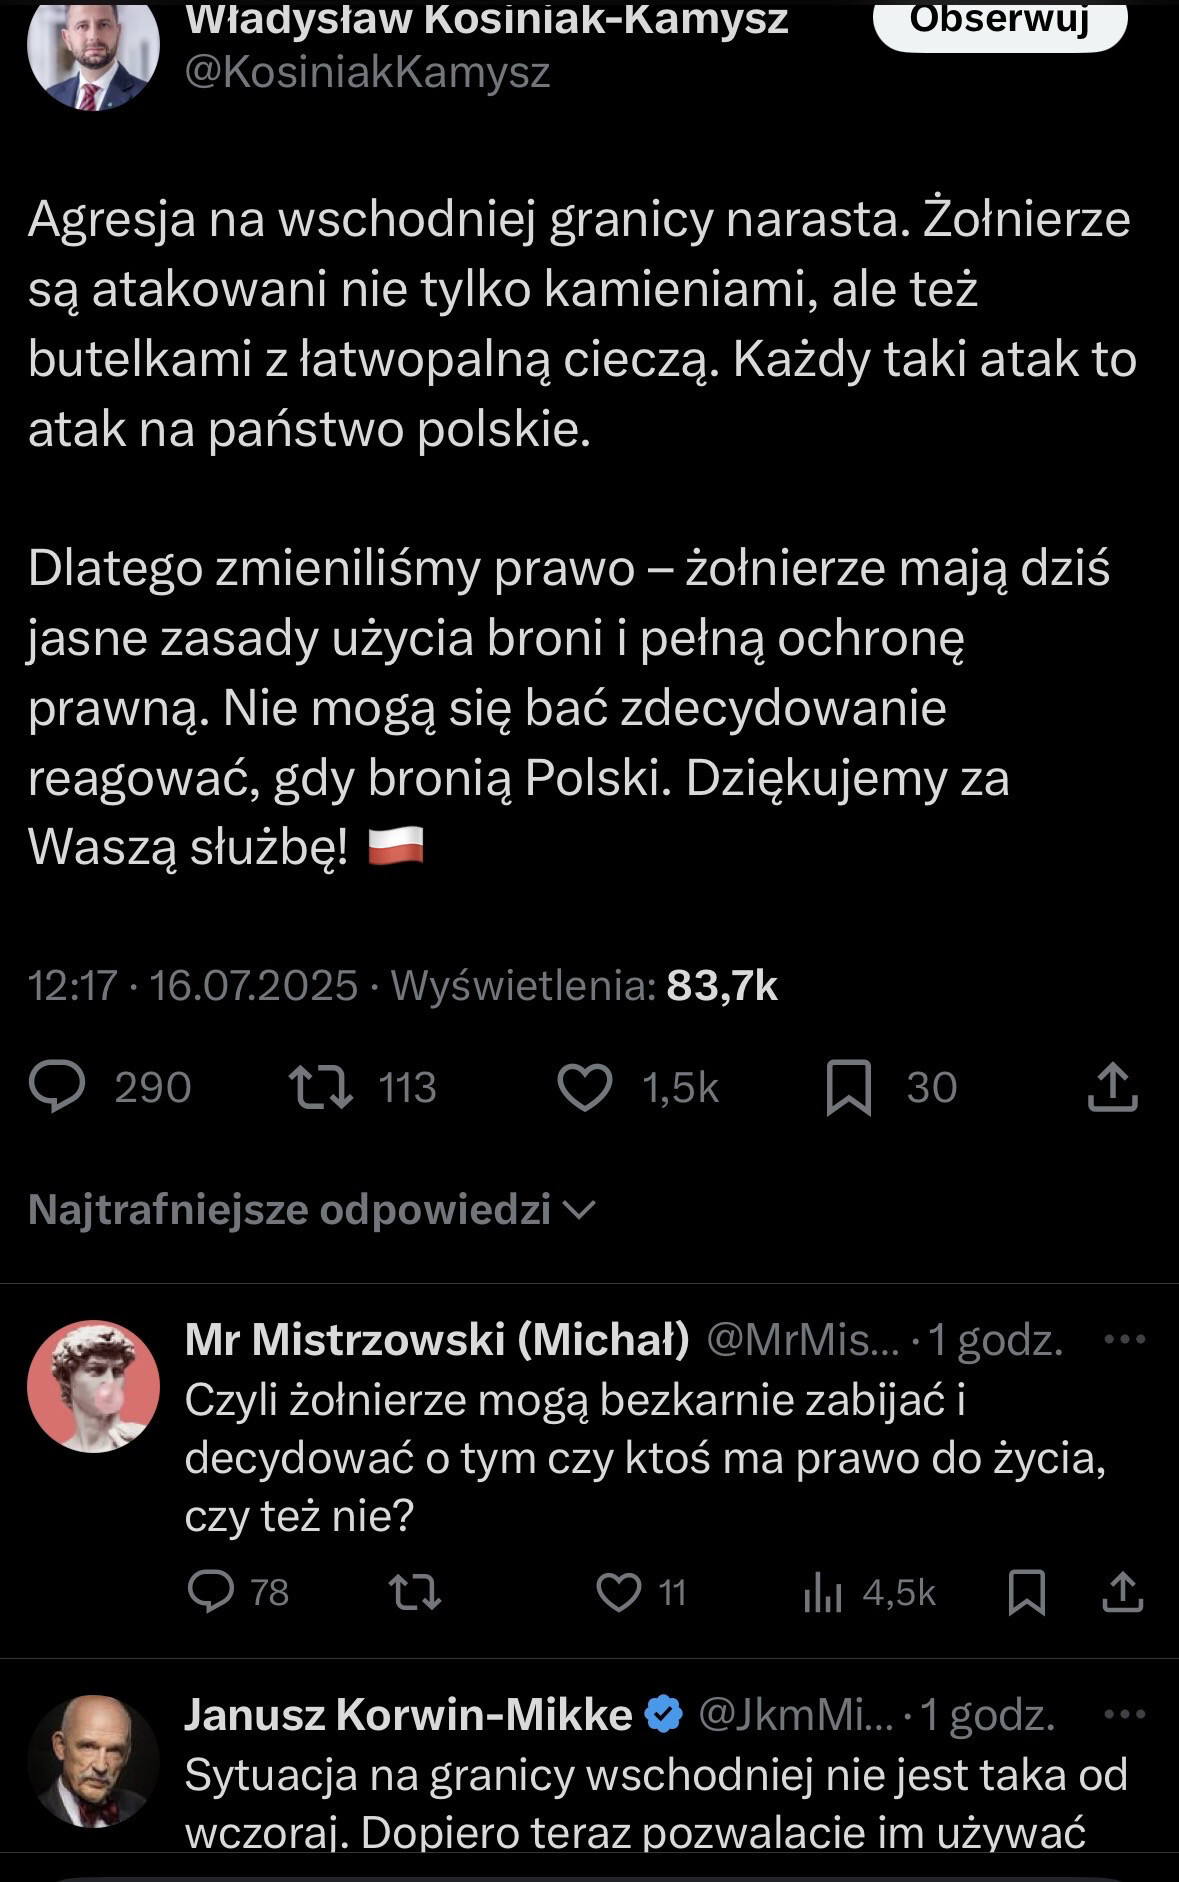
Task: Reply to Mr Mistrzowski's comment
Action: tap(211, 1592)
